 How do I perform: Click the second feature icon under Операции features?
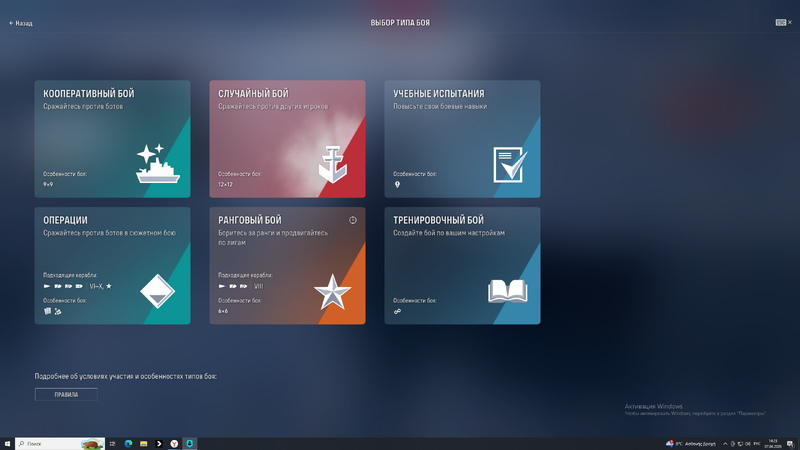tap(58, 311)
